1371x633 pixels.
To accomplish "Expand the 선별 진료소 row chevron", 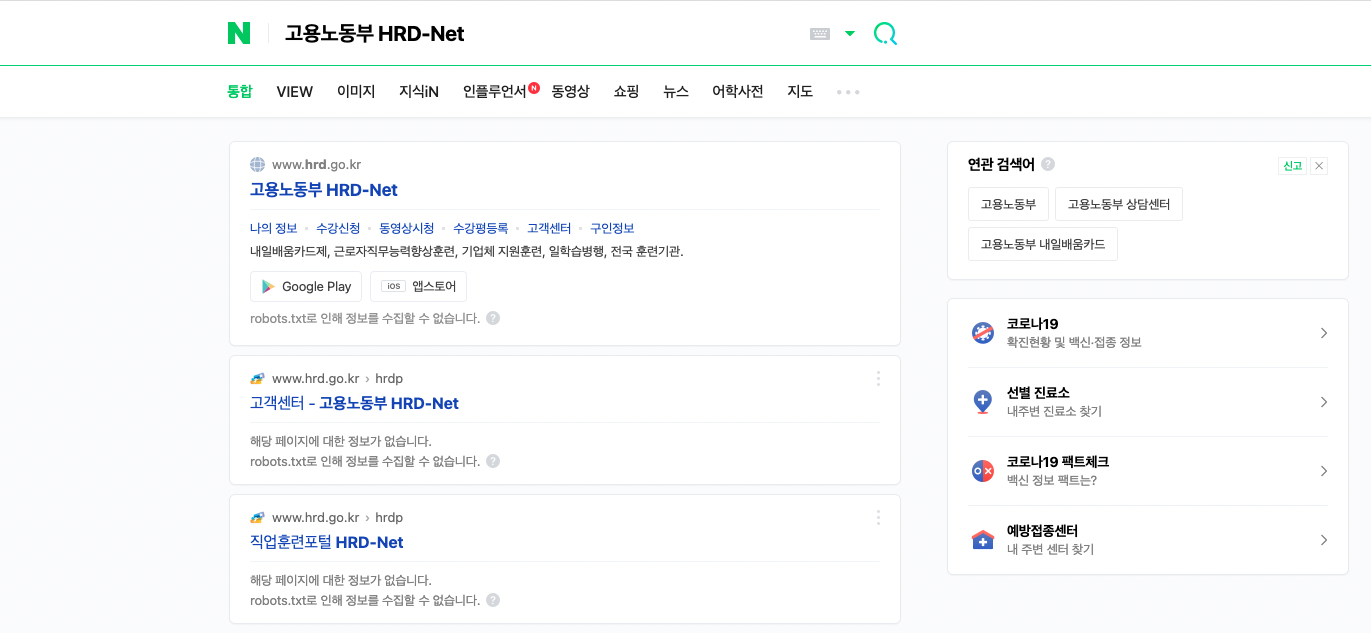I will (1323, 402).
